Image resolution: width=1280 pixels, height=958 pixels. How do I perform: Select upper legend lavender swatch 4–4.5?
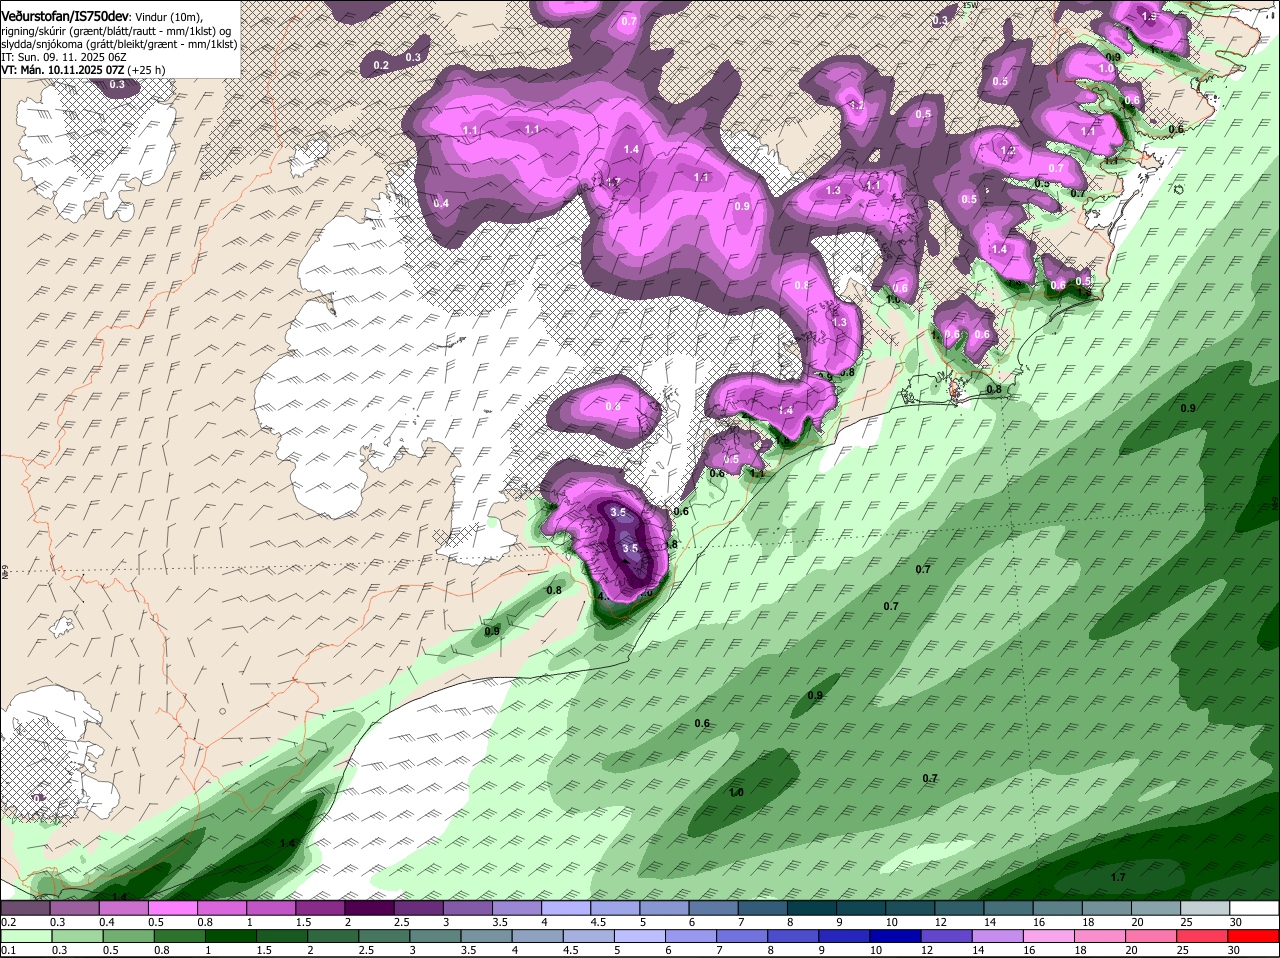[x=568, y=908]
